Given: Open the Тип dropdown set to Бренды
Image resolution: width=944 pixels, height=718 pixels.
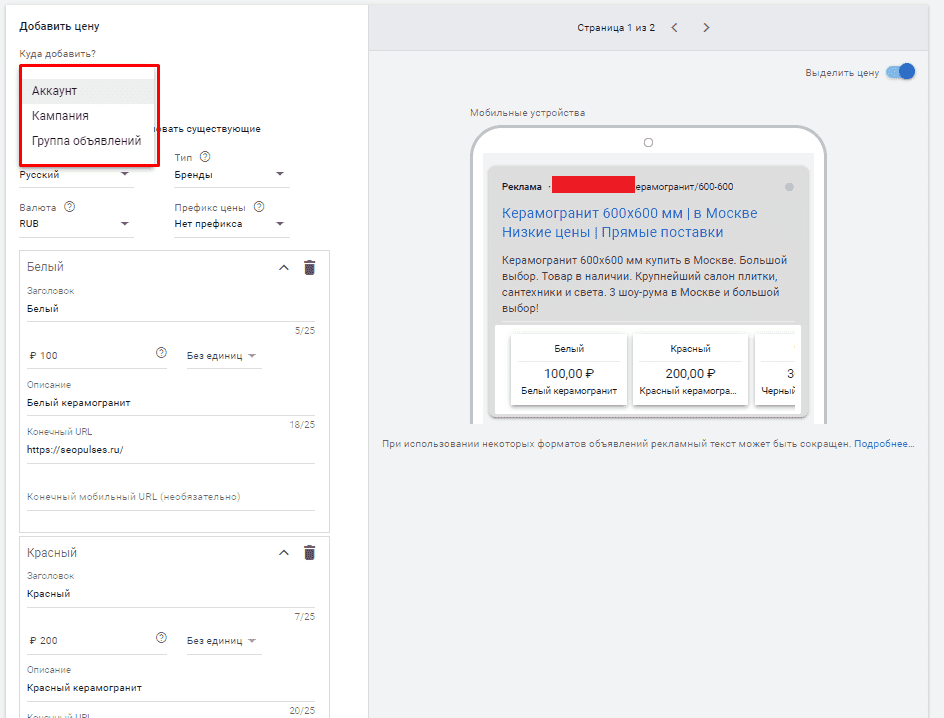Looking at the screenshot, I should click(232, 175).
